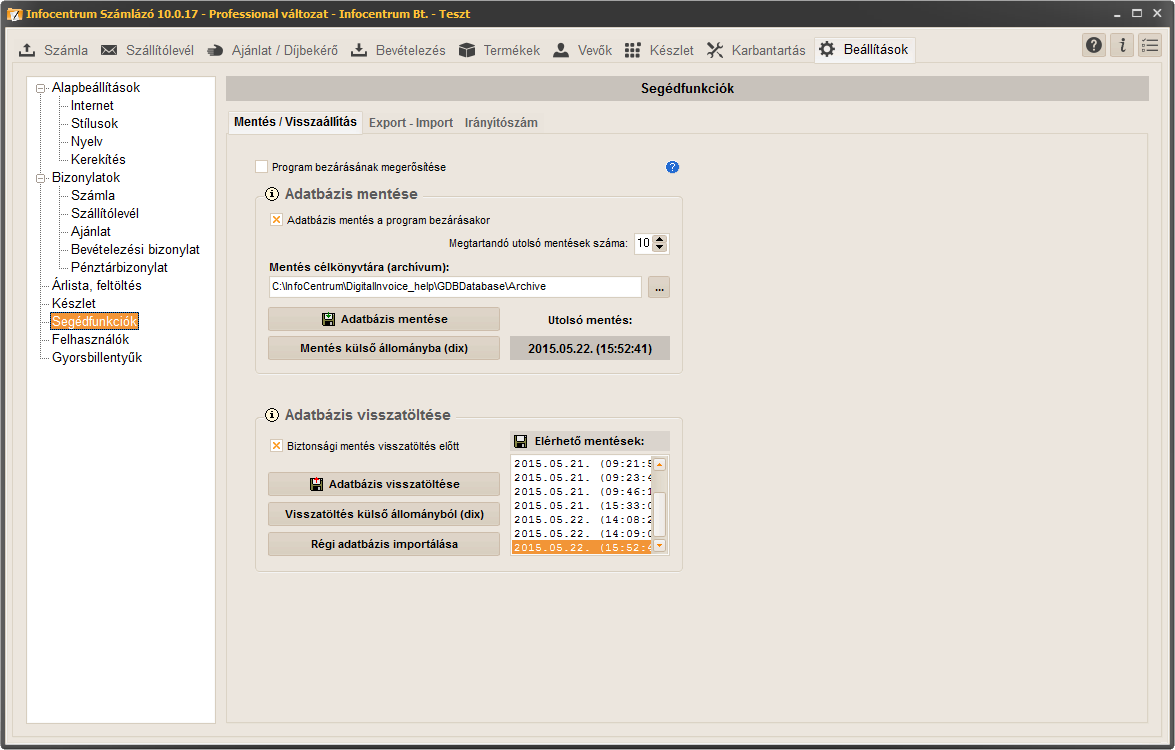Click Régi adatbázis importálása button

pos(384,544)
